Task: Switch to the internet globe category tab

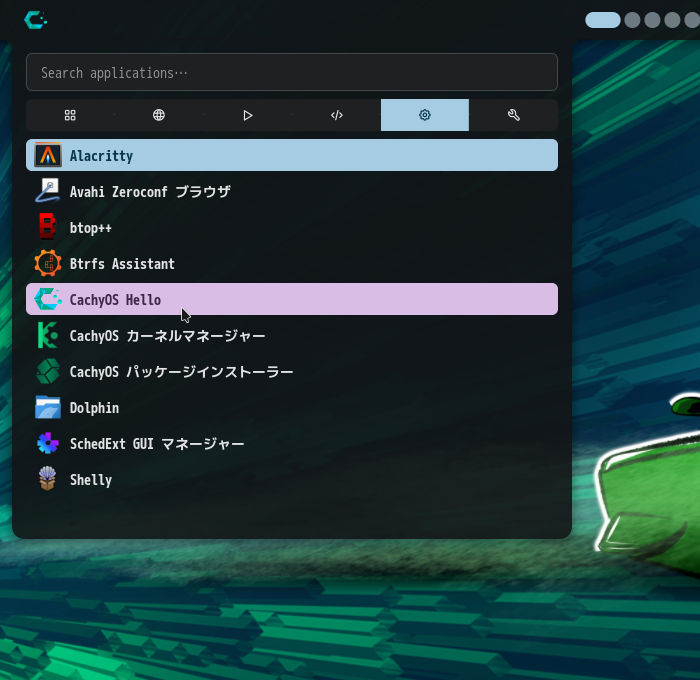Action: [159, 115]
